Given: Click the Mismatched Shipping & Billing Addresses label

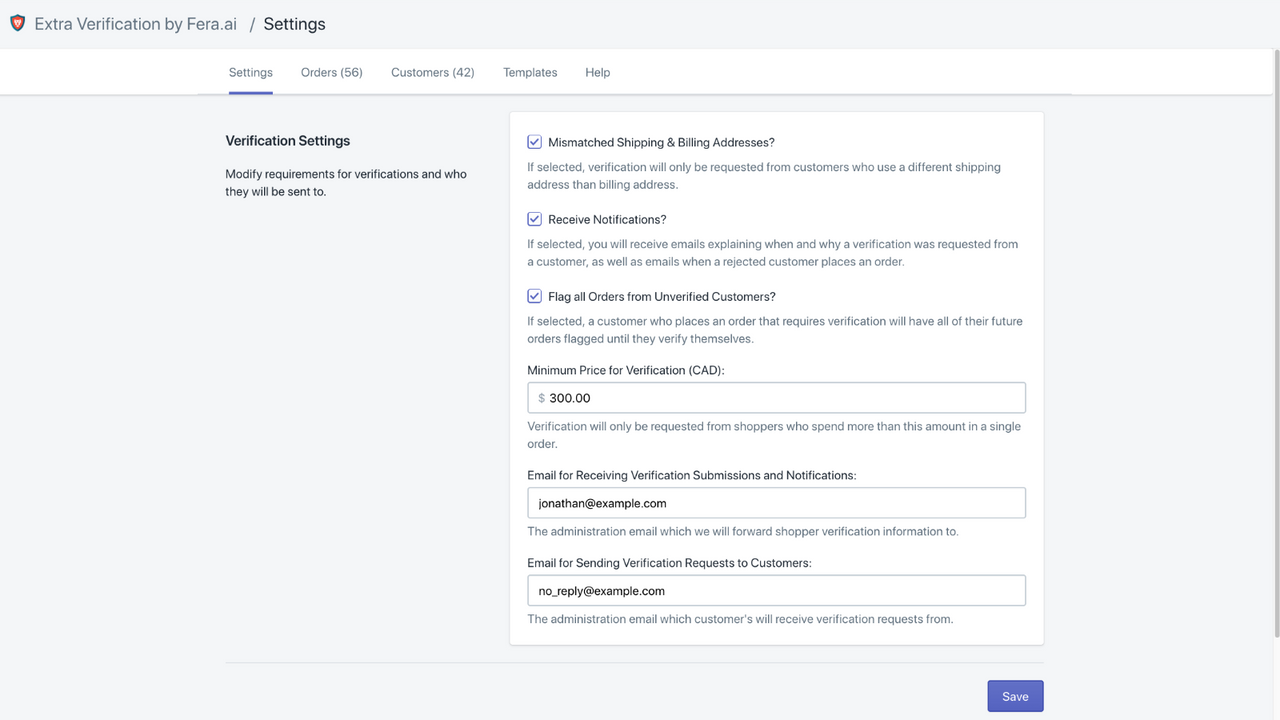Looking at the screenshot, I should (661, 142).
